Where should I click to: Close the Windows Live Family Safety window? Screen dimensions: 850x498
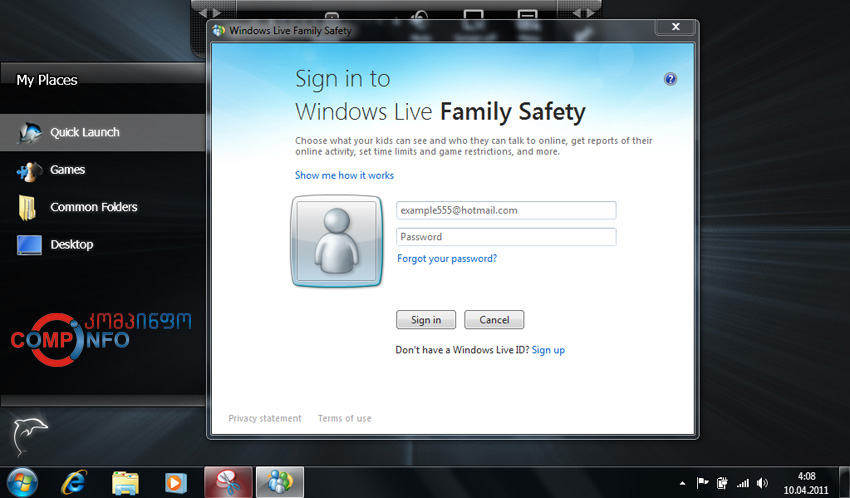[x=675, y=27]
